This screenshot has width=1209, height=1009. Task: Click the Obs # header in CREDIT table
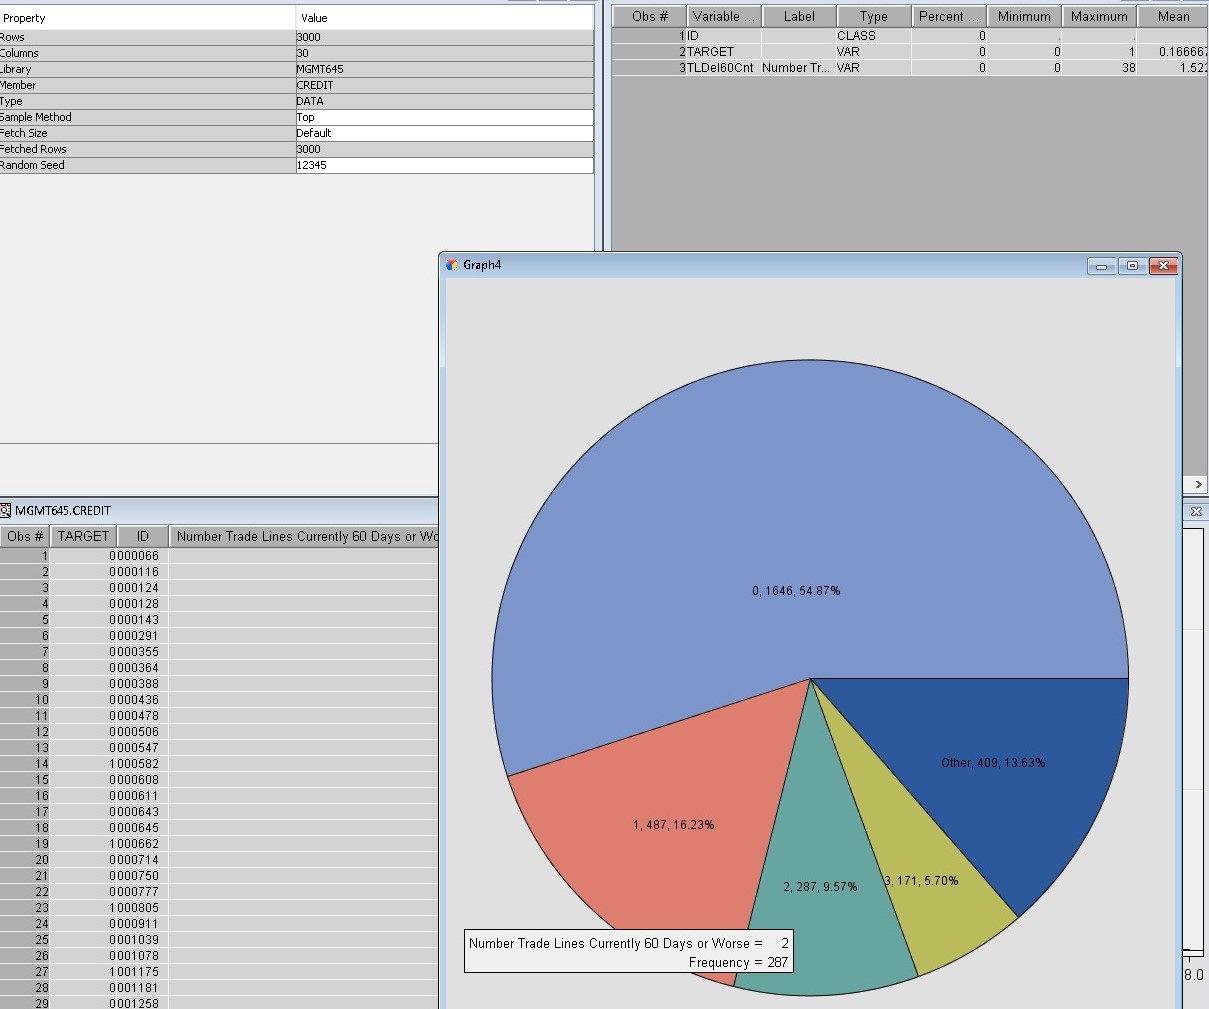click(25, 536)
